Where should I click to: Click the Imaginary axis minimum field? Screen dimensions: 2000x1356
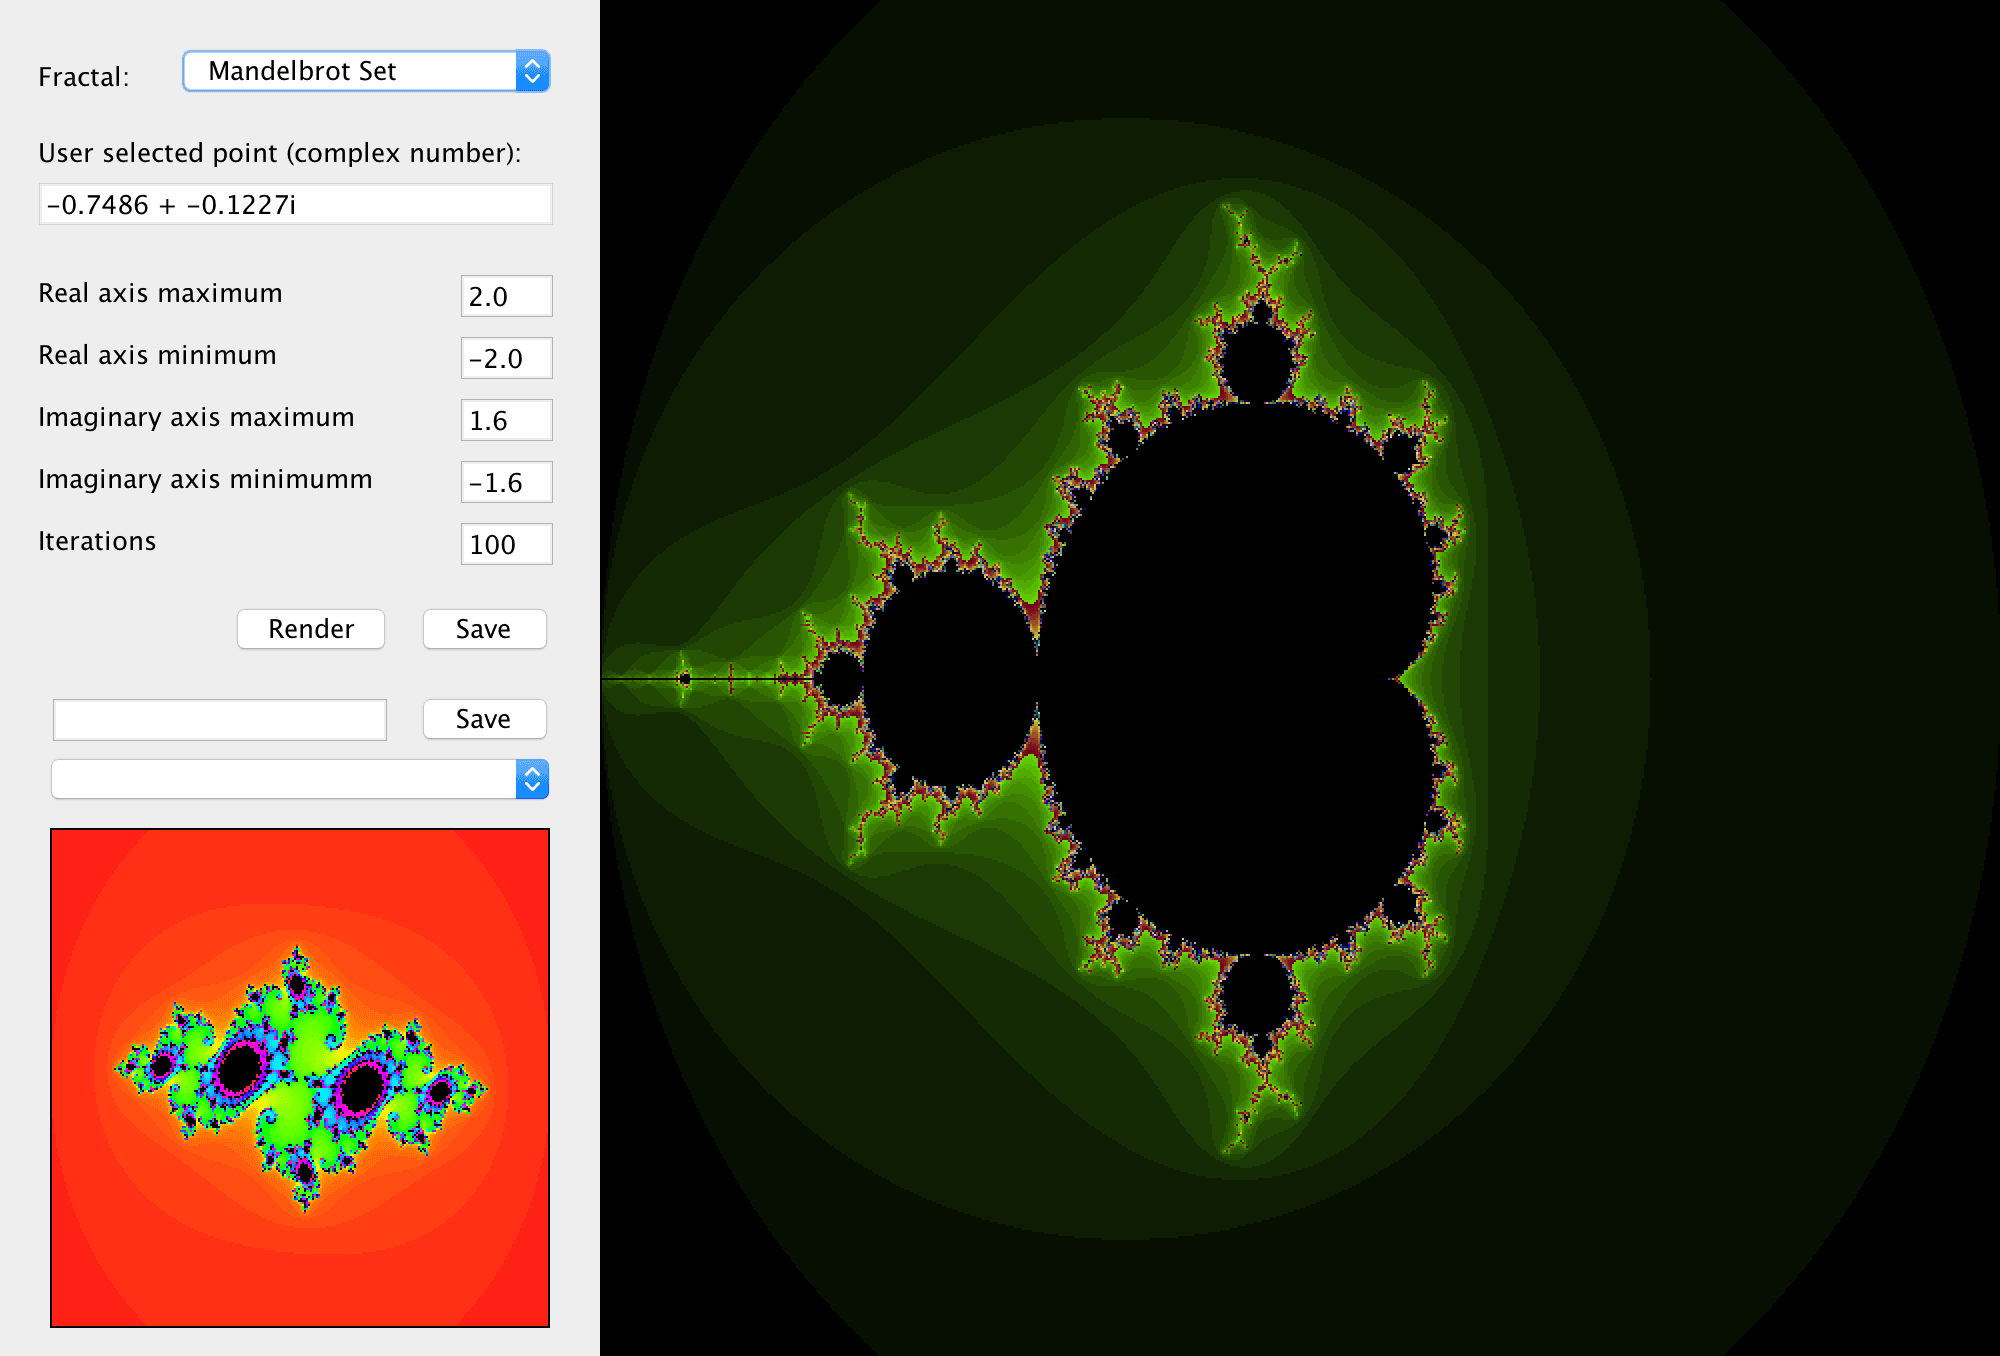click(x=506, y=483)
